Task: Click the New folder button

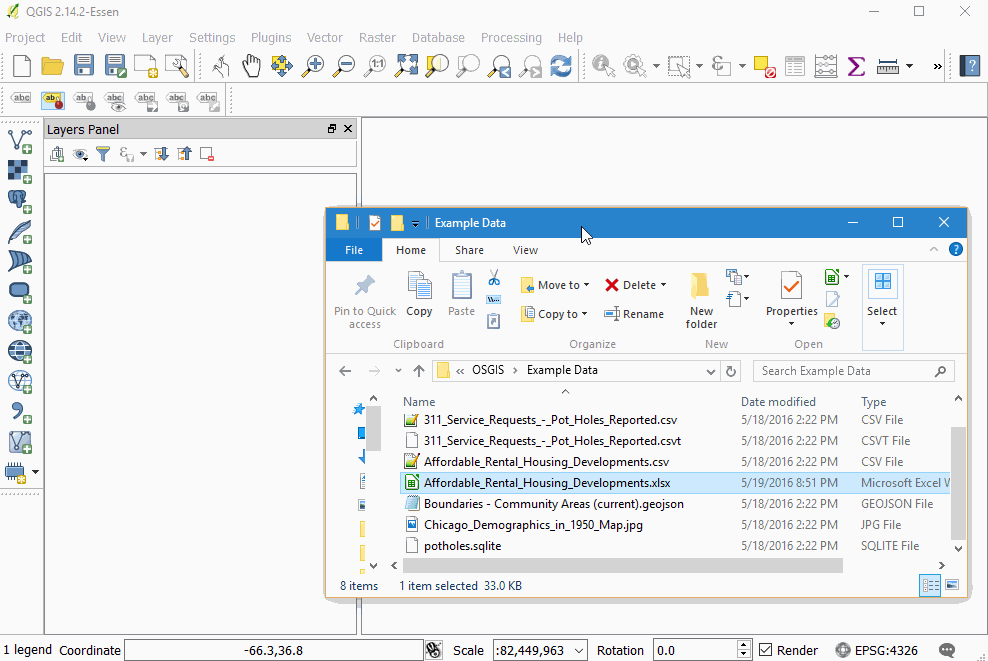Action: 701,301
